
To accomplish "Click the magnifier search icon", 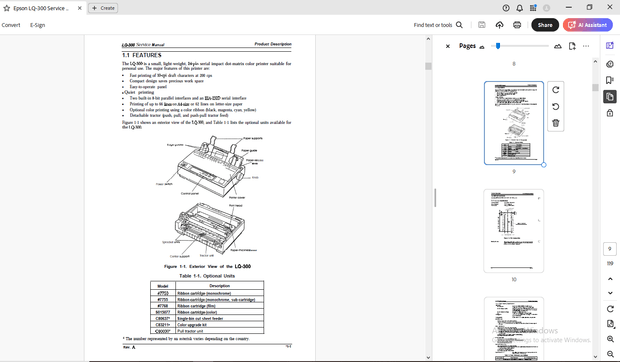I will click(x=459, y=25).
